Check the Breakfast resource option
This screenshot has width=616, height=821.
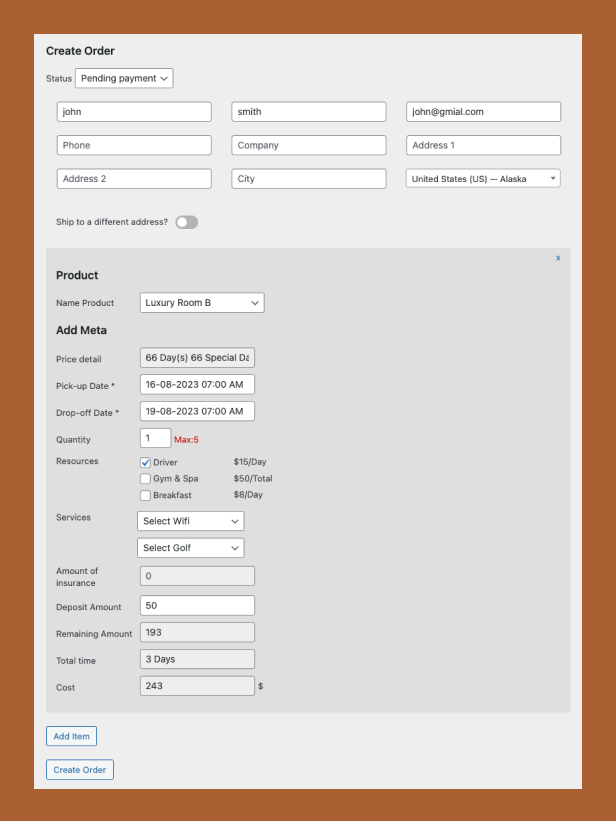pyautogui.click(x=146, y=495)
